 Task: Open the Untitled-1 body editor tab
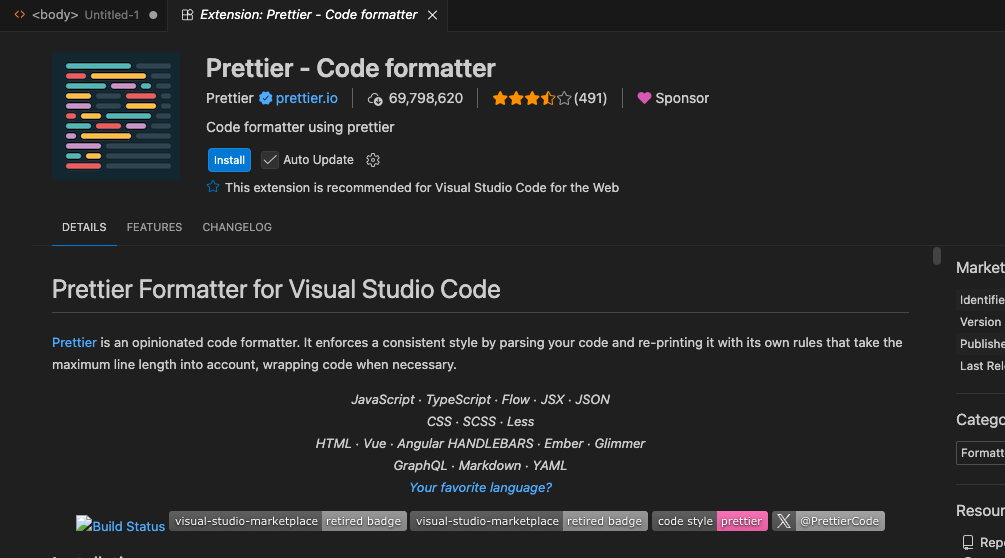85,15
